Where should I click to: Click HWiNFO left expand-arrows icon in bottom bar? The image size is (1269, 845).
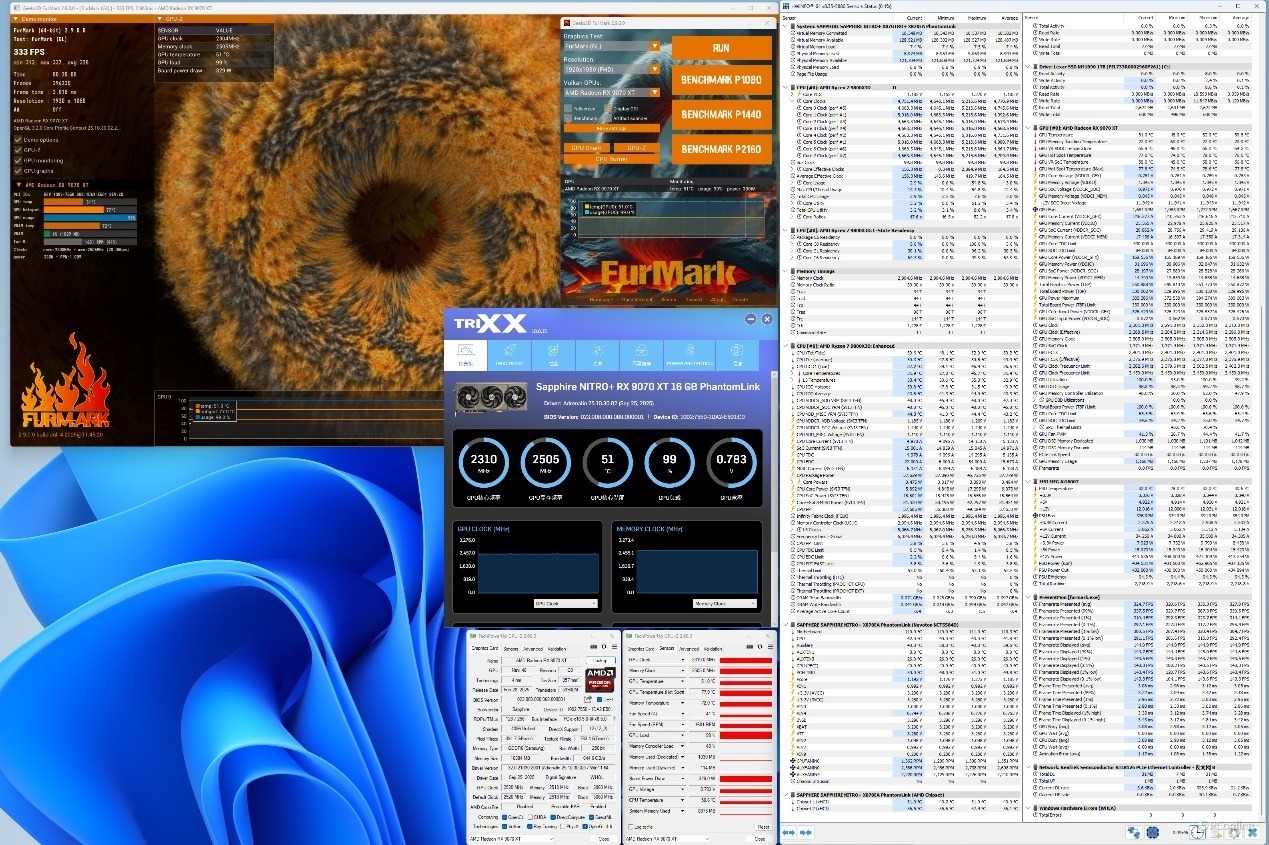coord(789,832)
